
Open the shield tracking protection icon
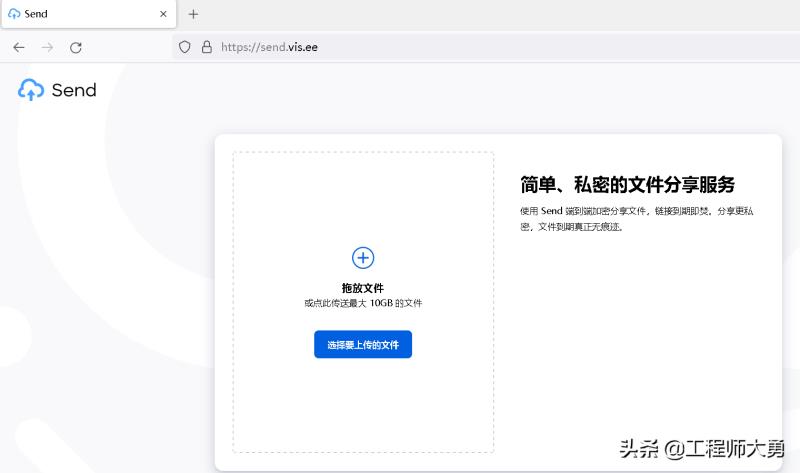point(185,47)
